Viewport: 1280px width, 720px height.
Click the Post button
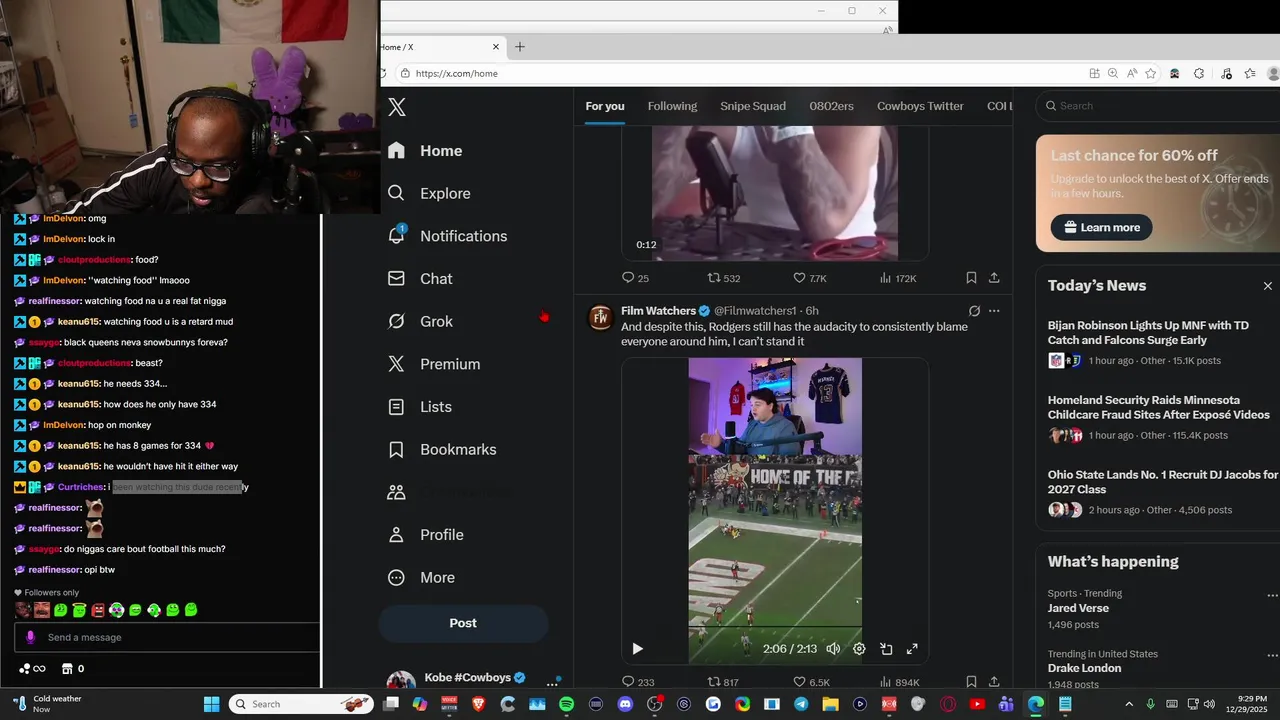pyautogui.click(x=463, y=623)
